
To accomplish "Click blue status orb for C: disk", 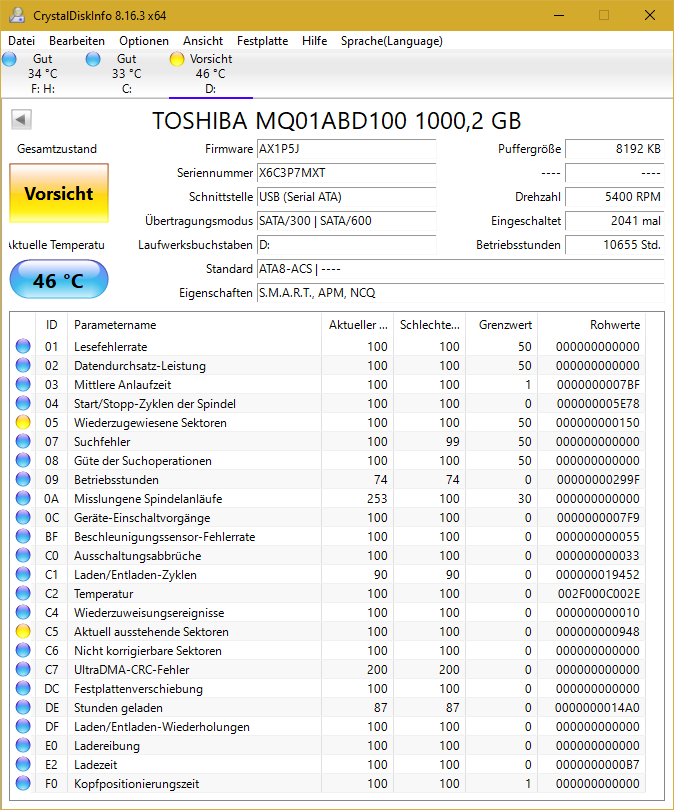I will click(x=93, y=59).
